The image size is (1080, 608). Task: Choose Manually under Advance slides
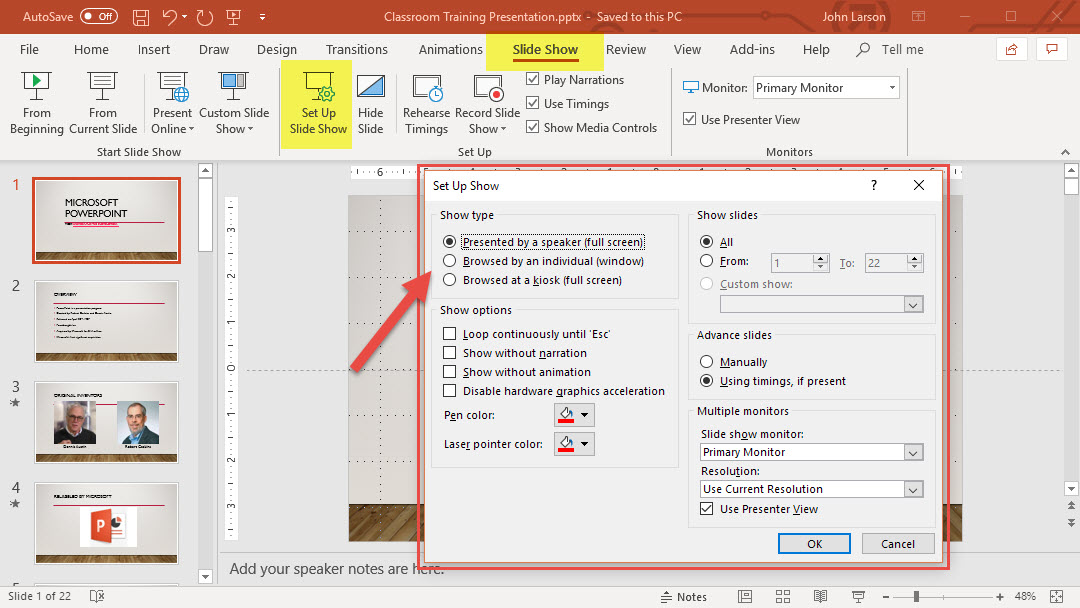[x=707, y=362]
